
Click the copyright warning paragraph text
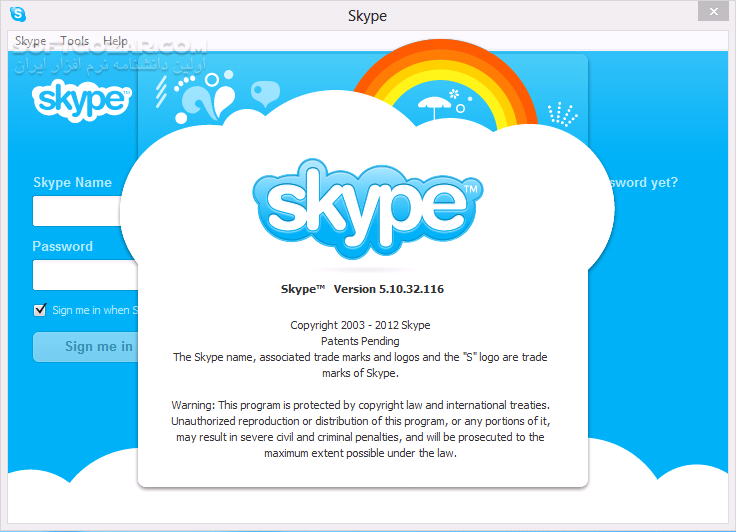360,429
